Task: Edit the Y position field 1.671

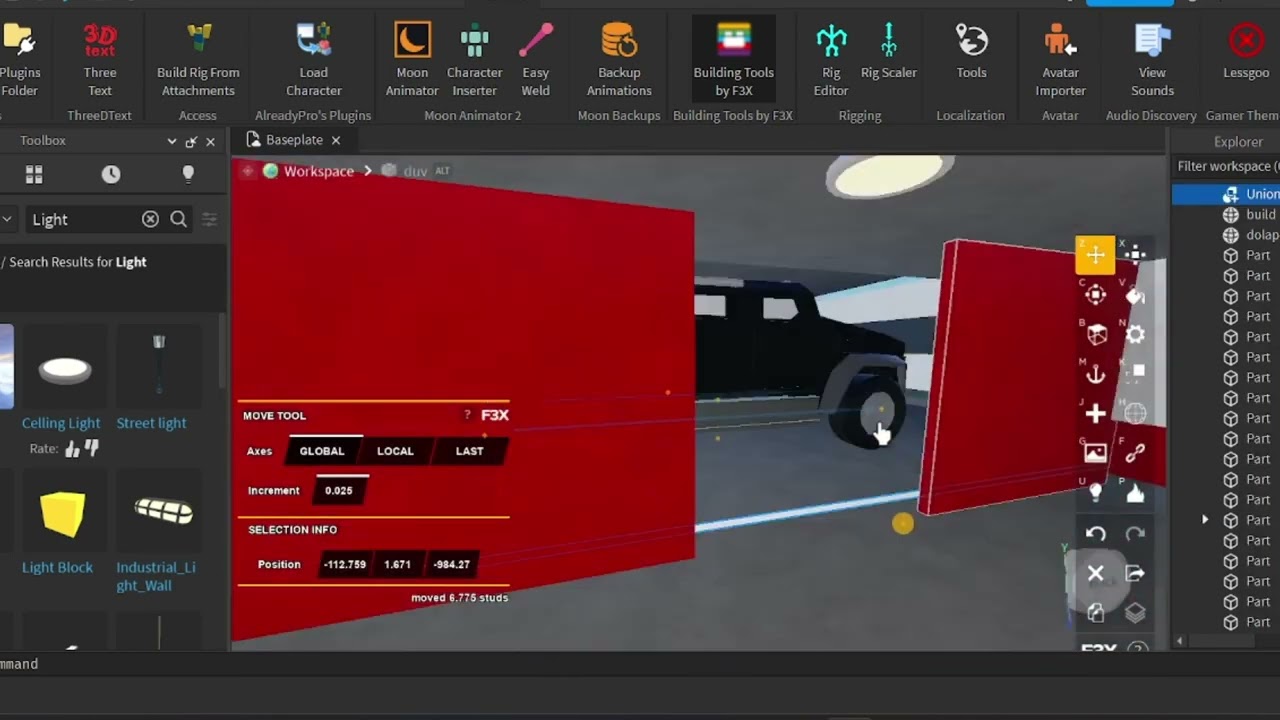Action: 397,565
